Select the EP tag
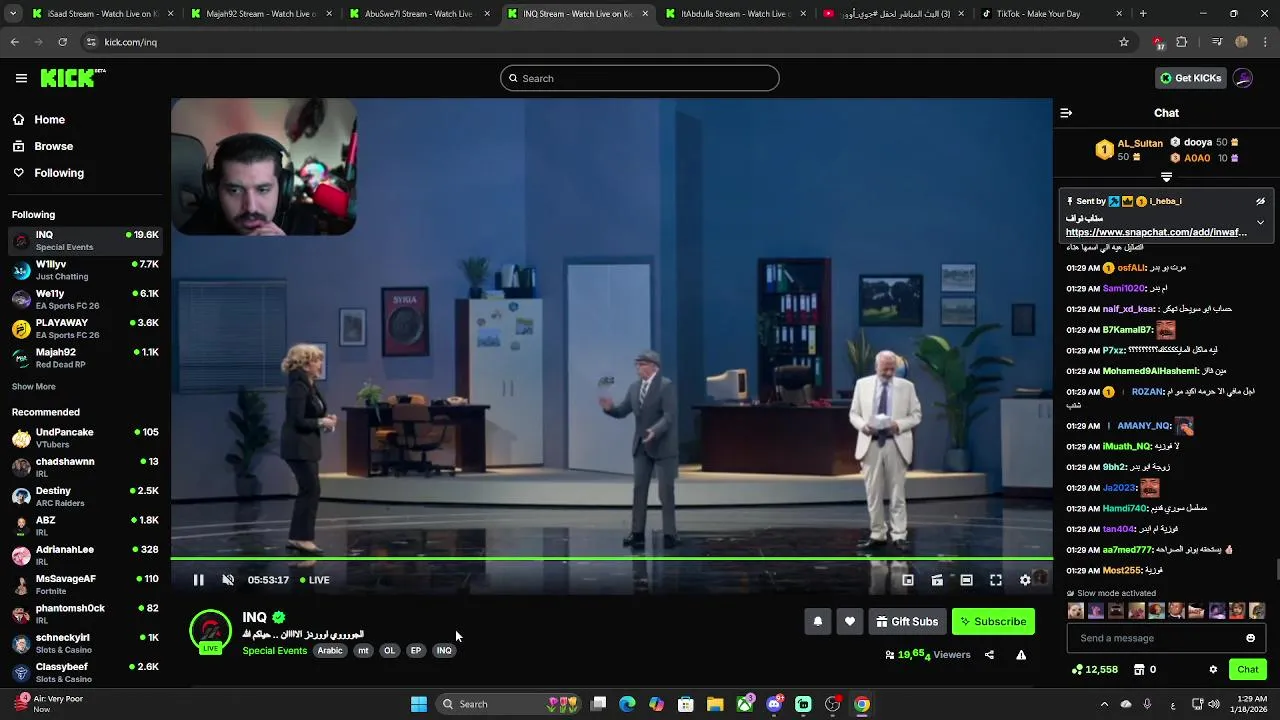This screenshot has width=1280, height=720. (416, 651)
